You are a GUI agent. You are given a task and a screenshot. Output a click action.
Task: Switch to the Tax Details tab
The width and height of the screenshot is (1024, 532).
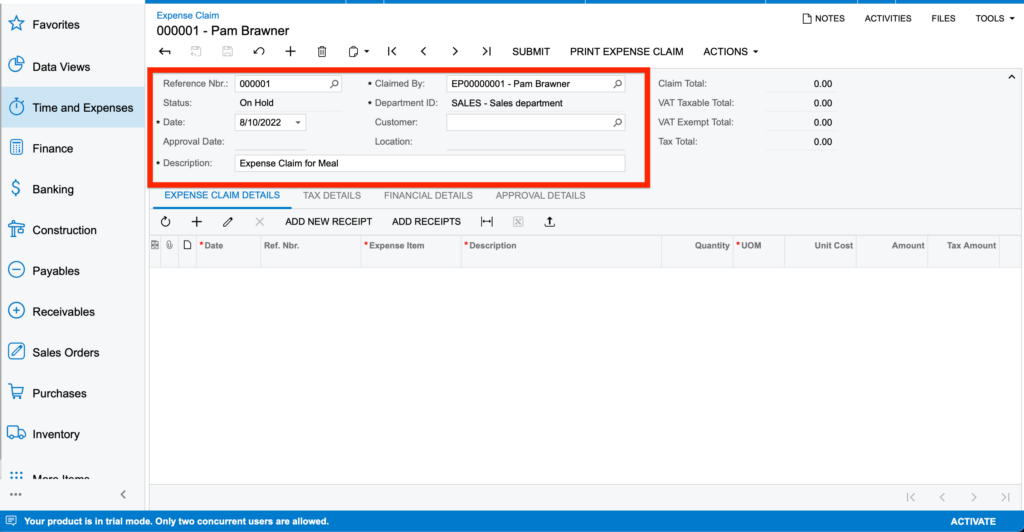coord(331,196)
